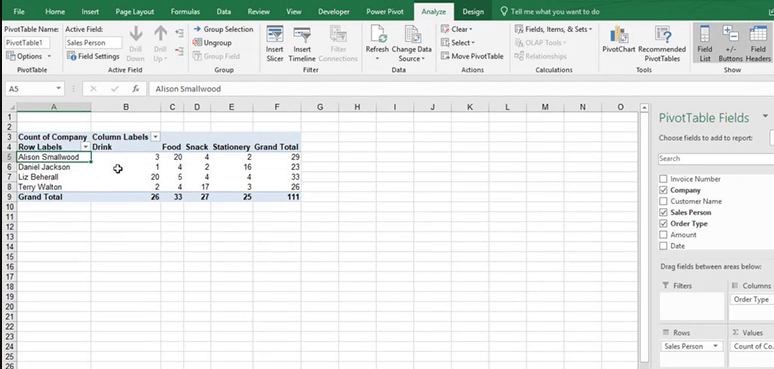Select the Liz Beherall cell
774x369 pixels.
click(x=54, y=177)
